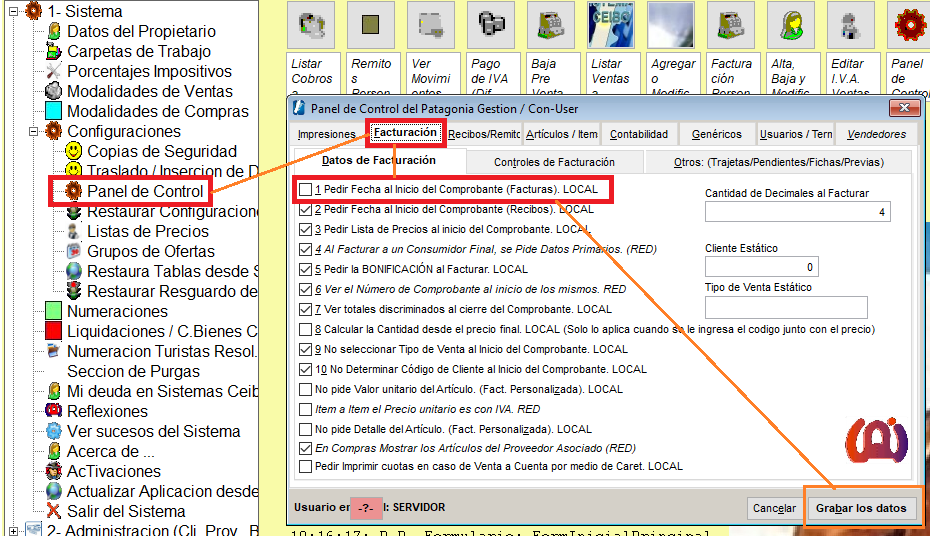Click the Porcentajes Impositivos tree icon
Image resolution: width=930 pixels, height=537 pixels.
coord(54,71)
